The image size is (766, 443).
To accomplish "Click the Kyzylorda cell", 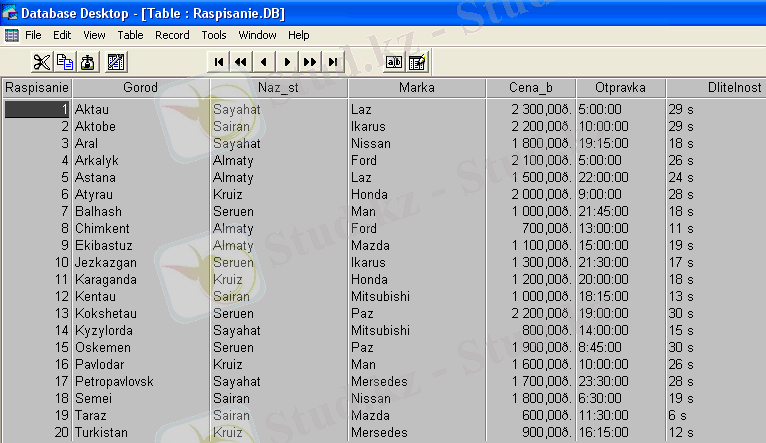I will click(x=141, y=331).
